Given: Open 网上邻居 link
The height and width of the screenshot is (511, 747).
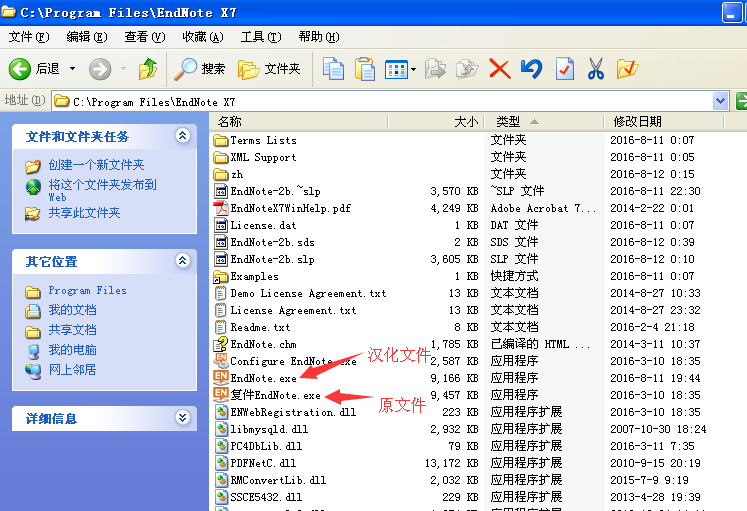Looking at the screenshot, I should click(x=72, y=370).
